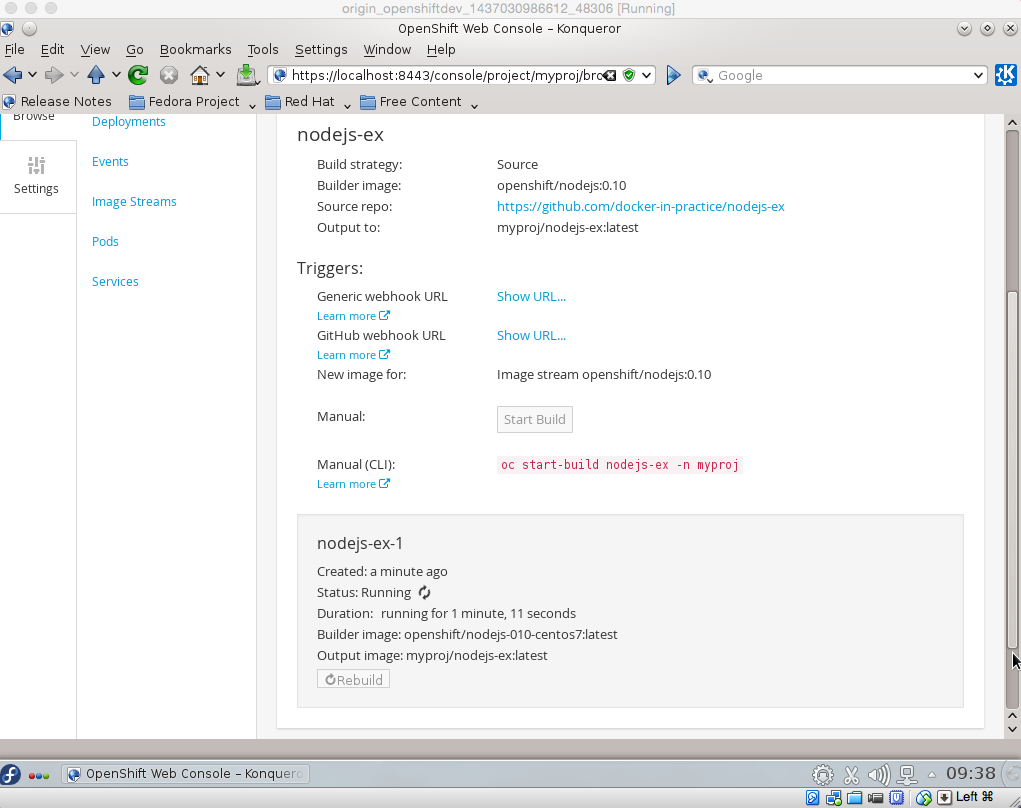Screen dimensions: 1021x808
Task: Click the Reload page icon
Action: [138, 75]
